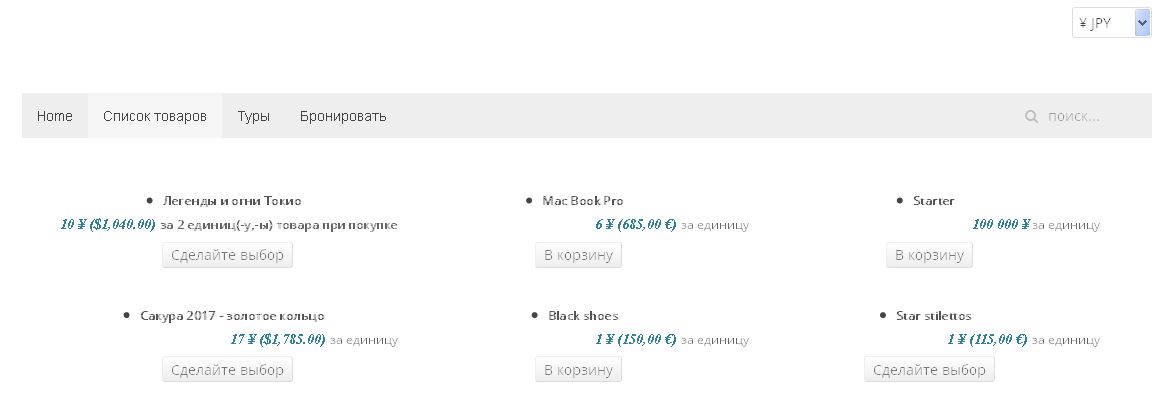Open the Home menu item
The width and height of the screenshot is (1161, 415).
coord(55,116)
